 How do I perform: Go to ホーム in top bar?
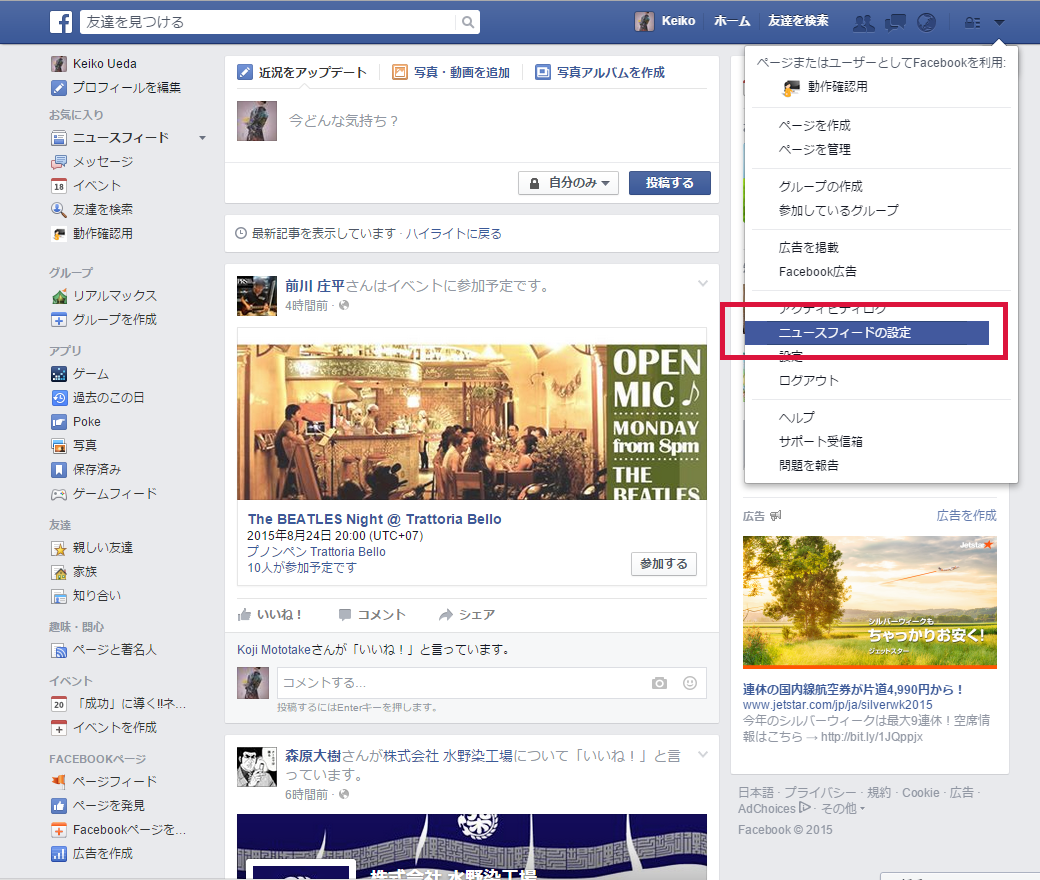pos(732,21)
